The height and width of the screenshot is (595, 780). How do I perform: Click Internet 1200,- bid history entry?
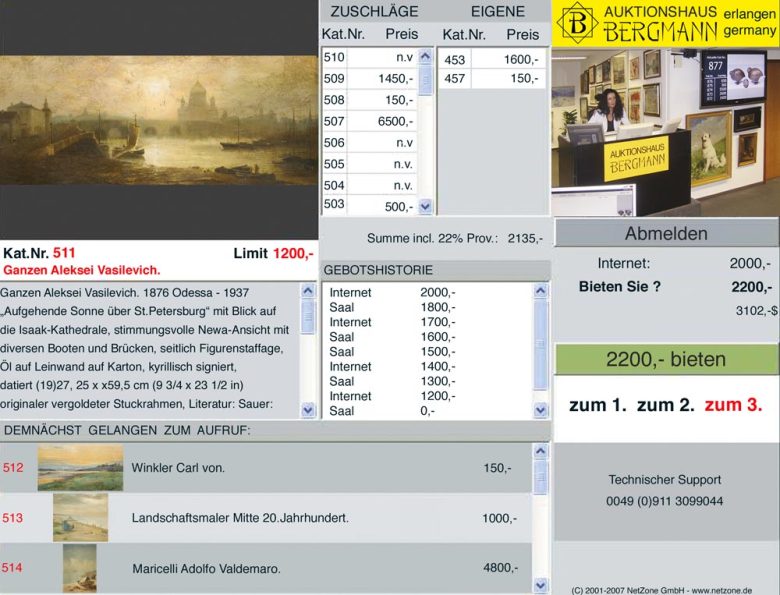392,397
